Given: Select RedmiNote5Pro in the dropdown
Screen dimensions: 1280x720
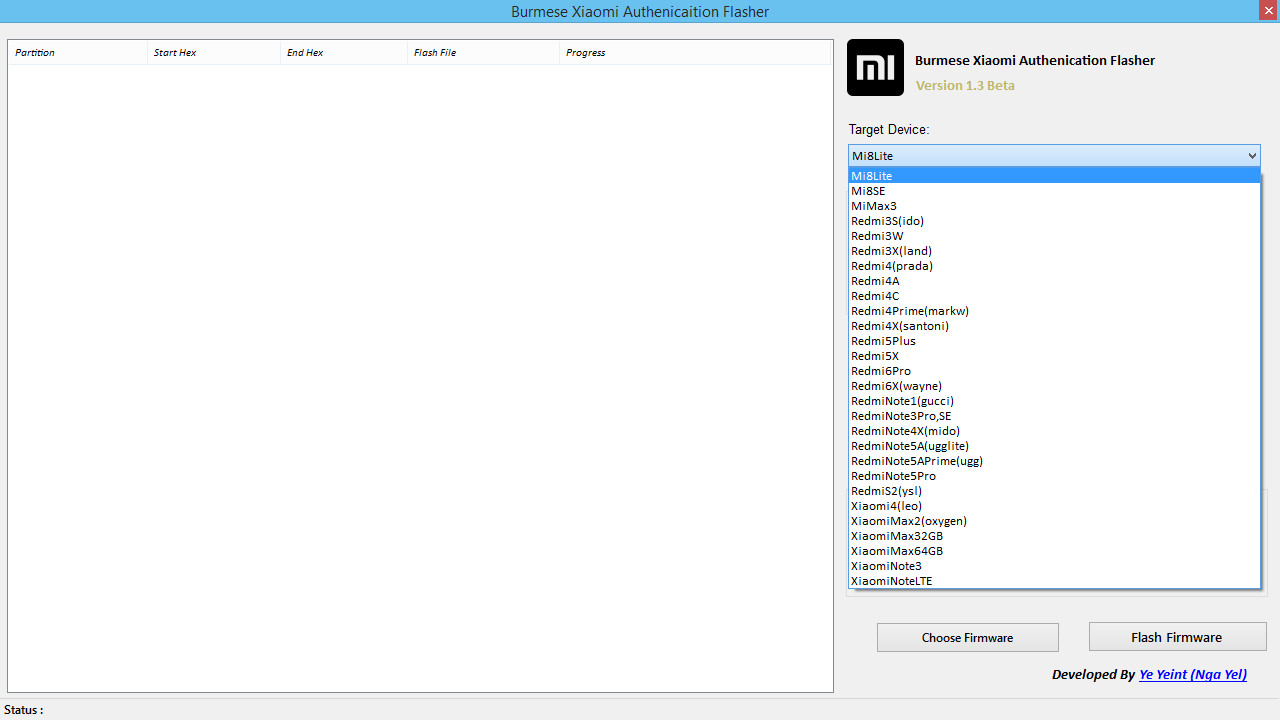Looking at the screenshot, I should coord(1054,476).
